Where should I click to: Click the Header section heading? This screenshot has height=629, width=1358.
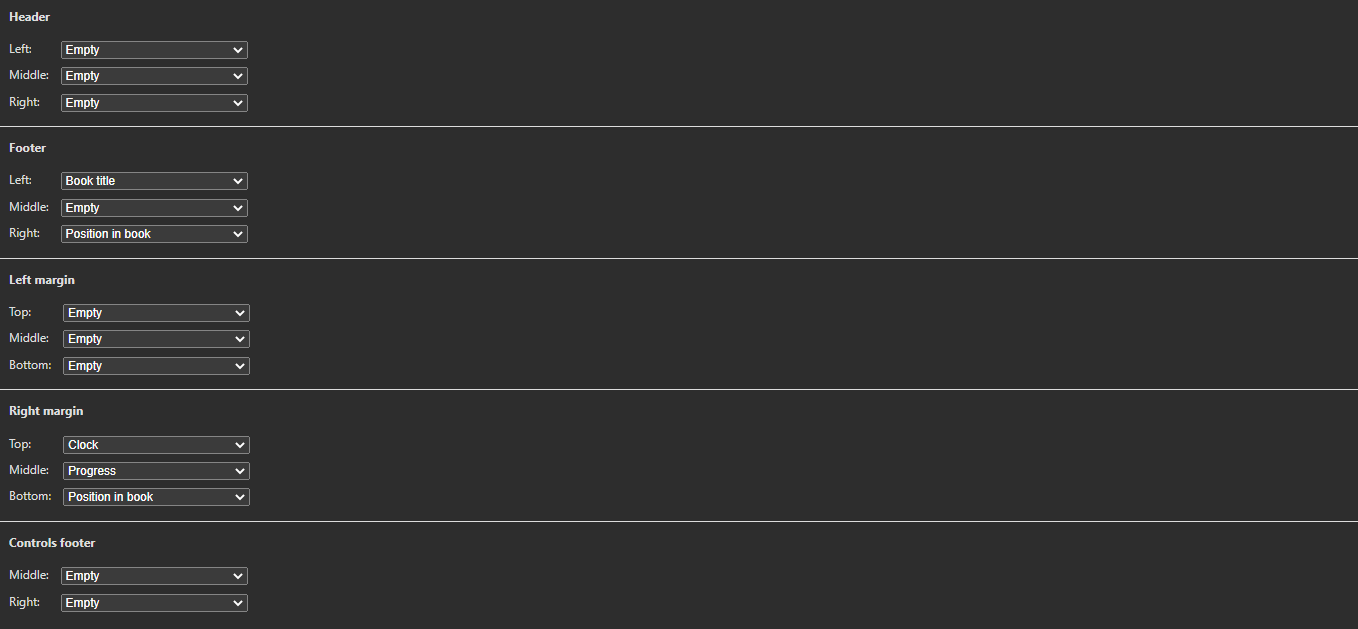click(x=30, y=17)
